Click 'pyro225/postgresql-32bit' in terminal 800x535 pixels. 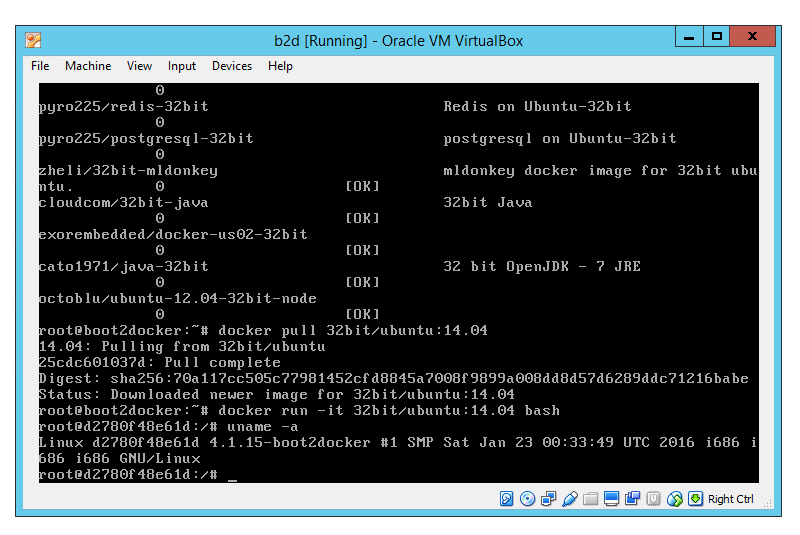coord(146,139)
